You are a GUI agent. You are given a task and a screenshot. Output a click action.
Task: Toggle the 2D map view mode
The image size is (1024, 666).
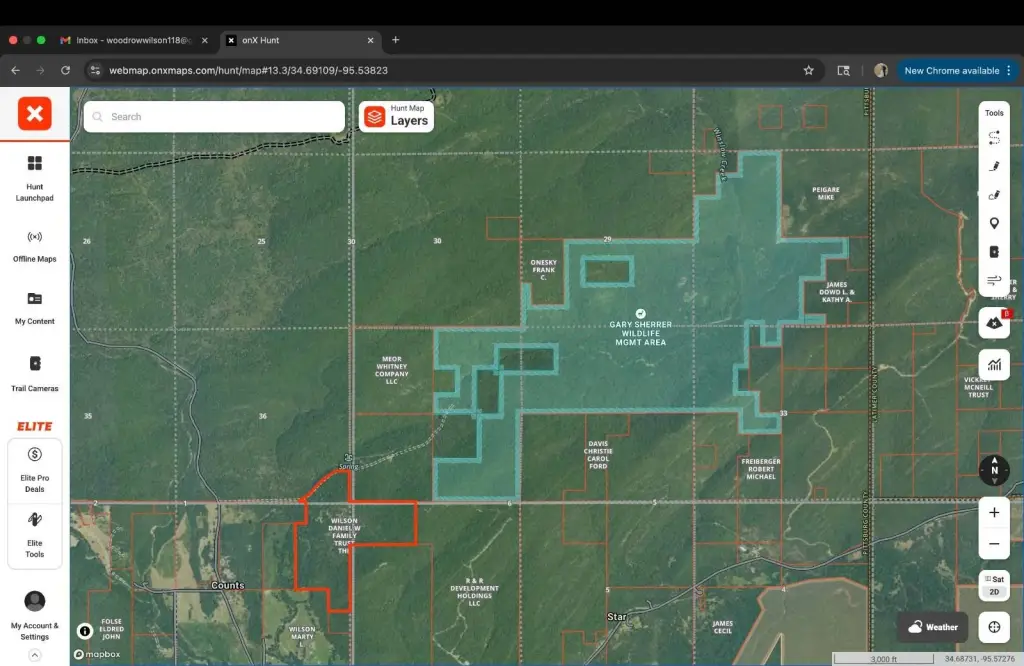click(x=994, y=592)
